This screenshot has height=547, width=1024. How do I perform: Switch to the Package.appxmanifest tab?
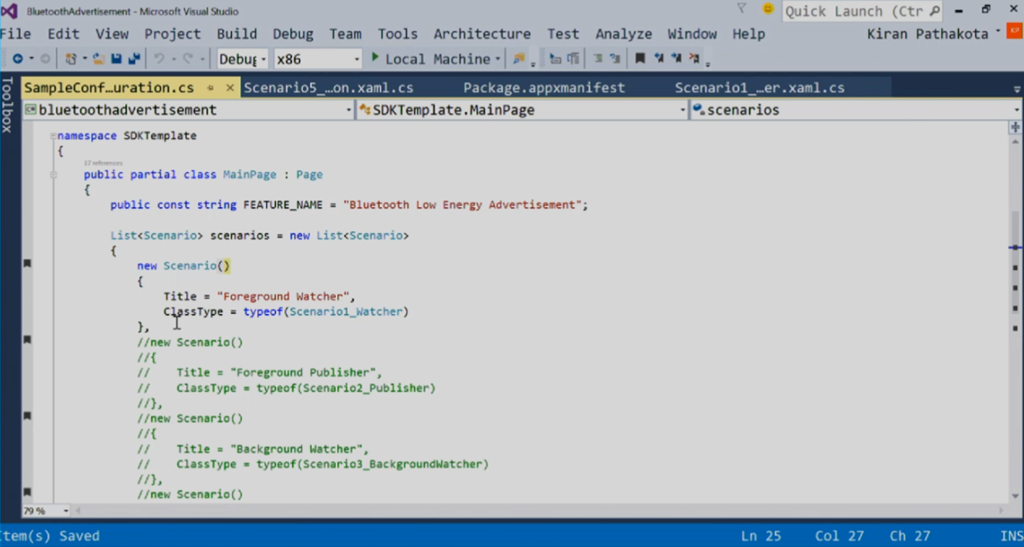(x=544, y=87)
